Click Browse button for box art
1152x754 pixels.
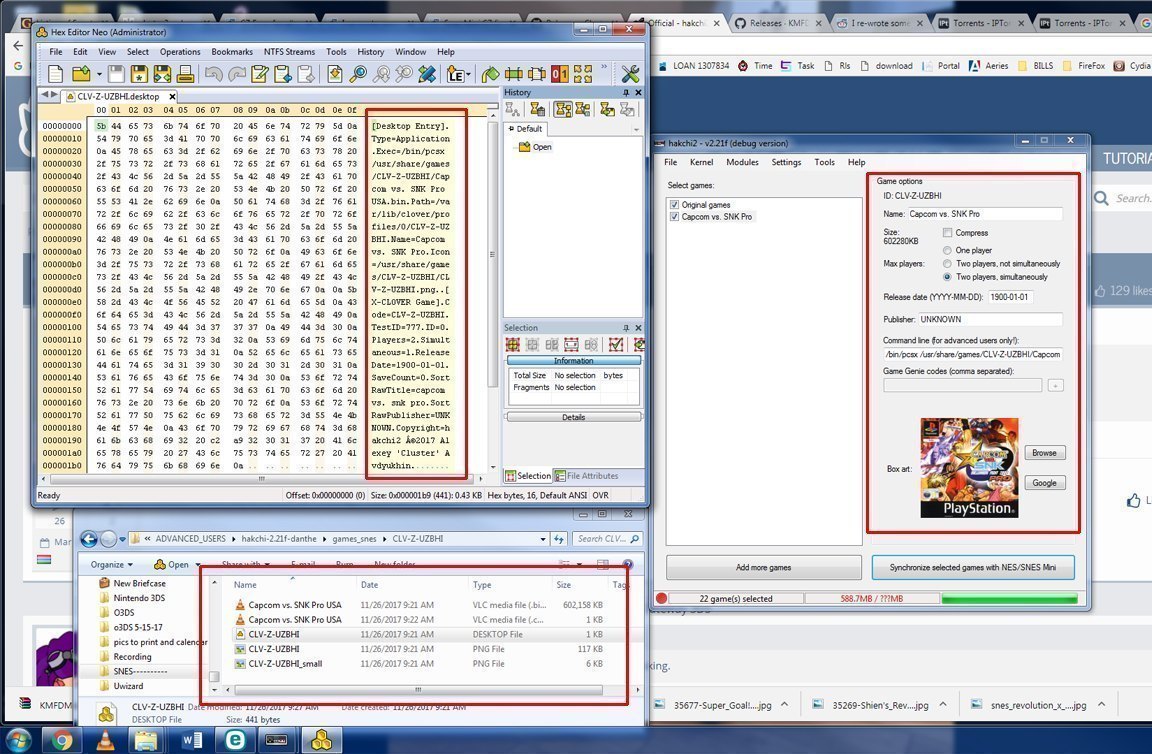(x=1044, y=453)
